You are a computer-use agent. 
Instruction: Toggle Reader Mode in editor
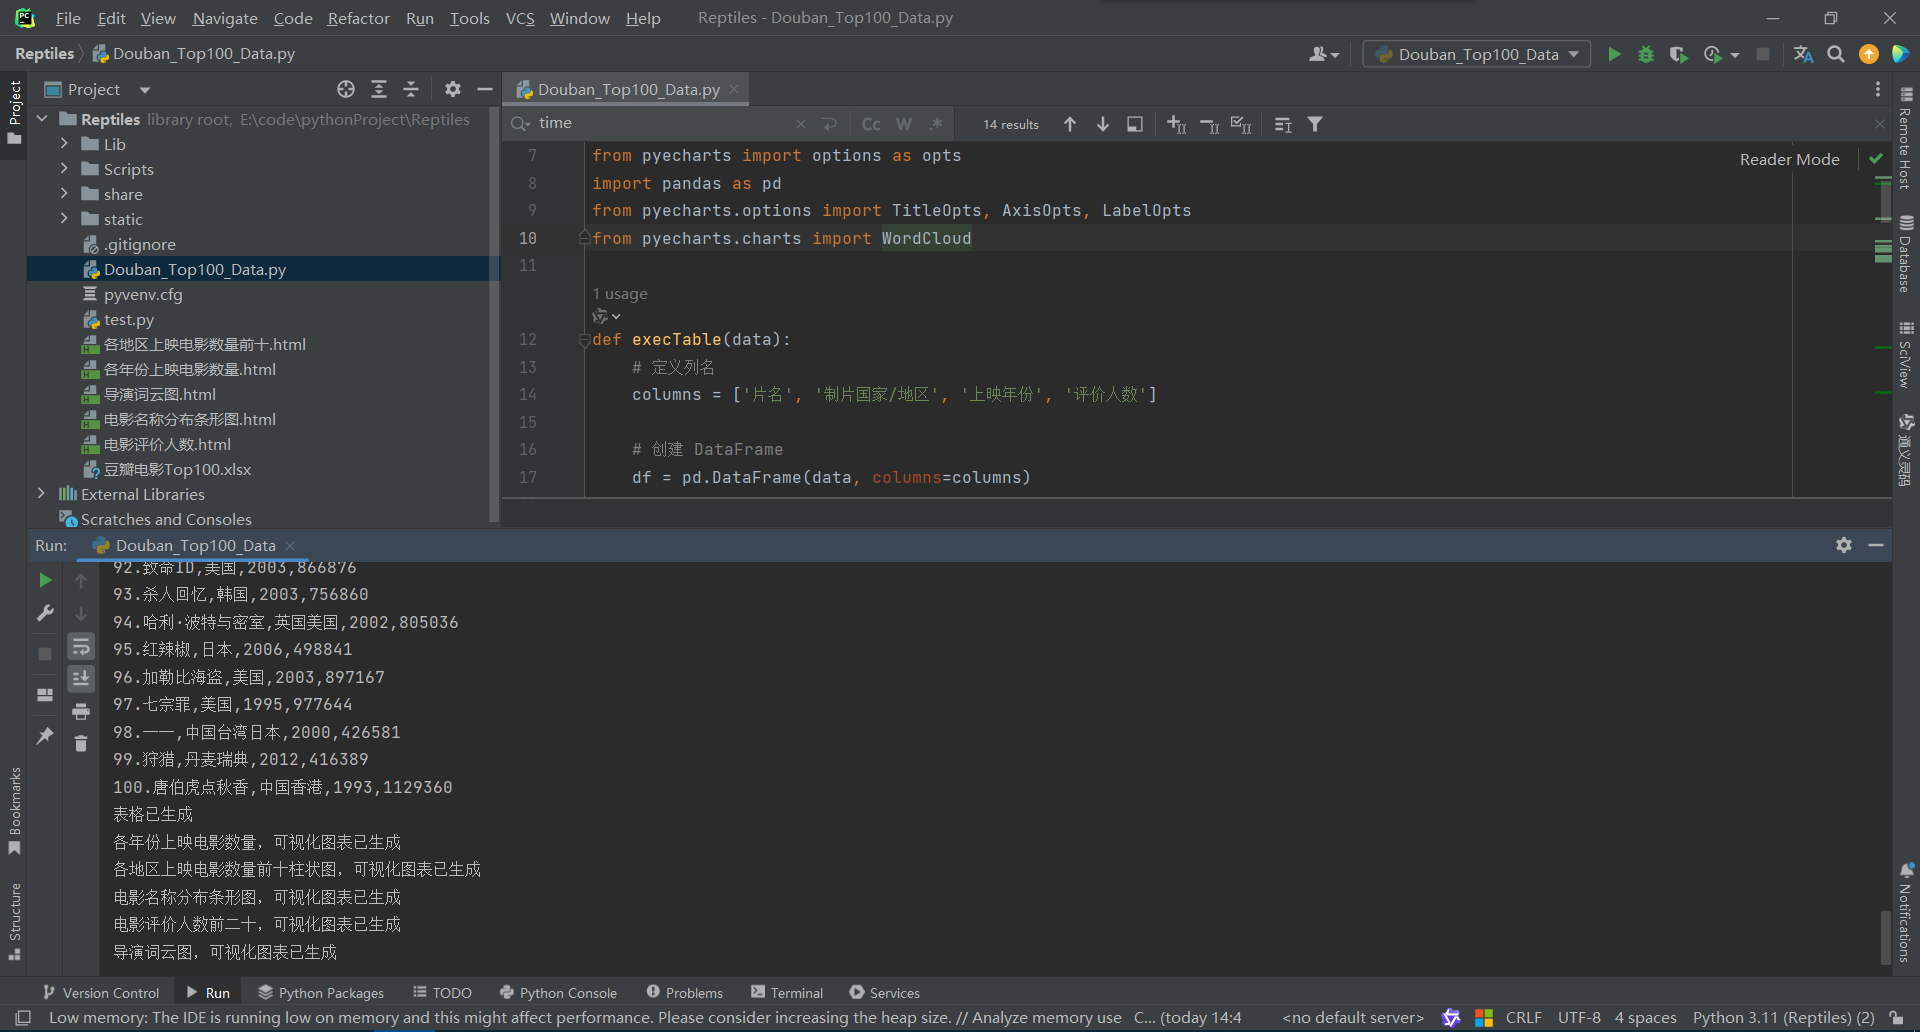pyautogui.click(x=1789, y=159)
